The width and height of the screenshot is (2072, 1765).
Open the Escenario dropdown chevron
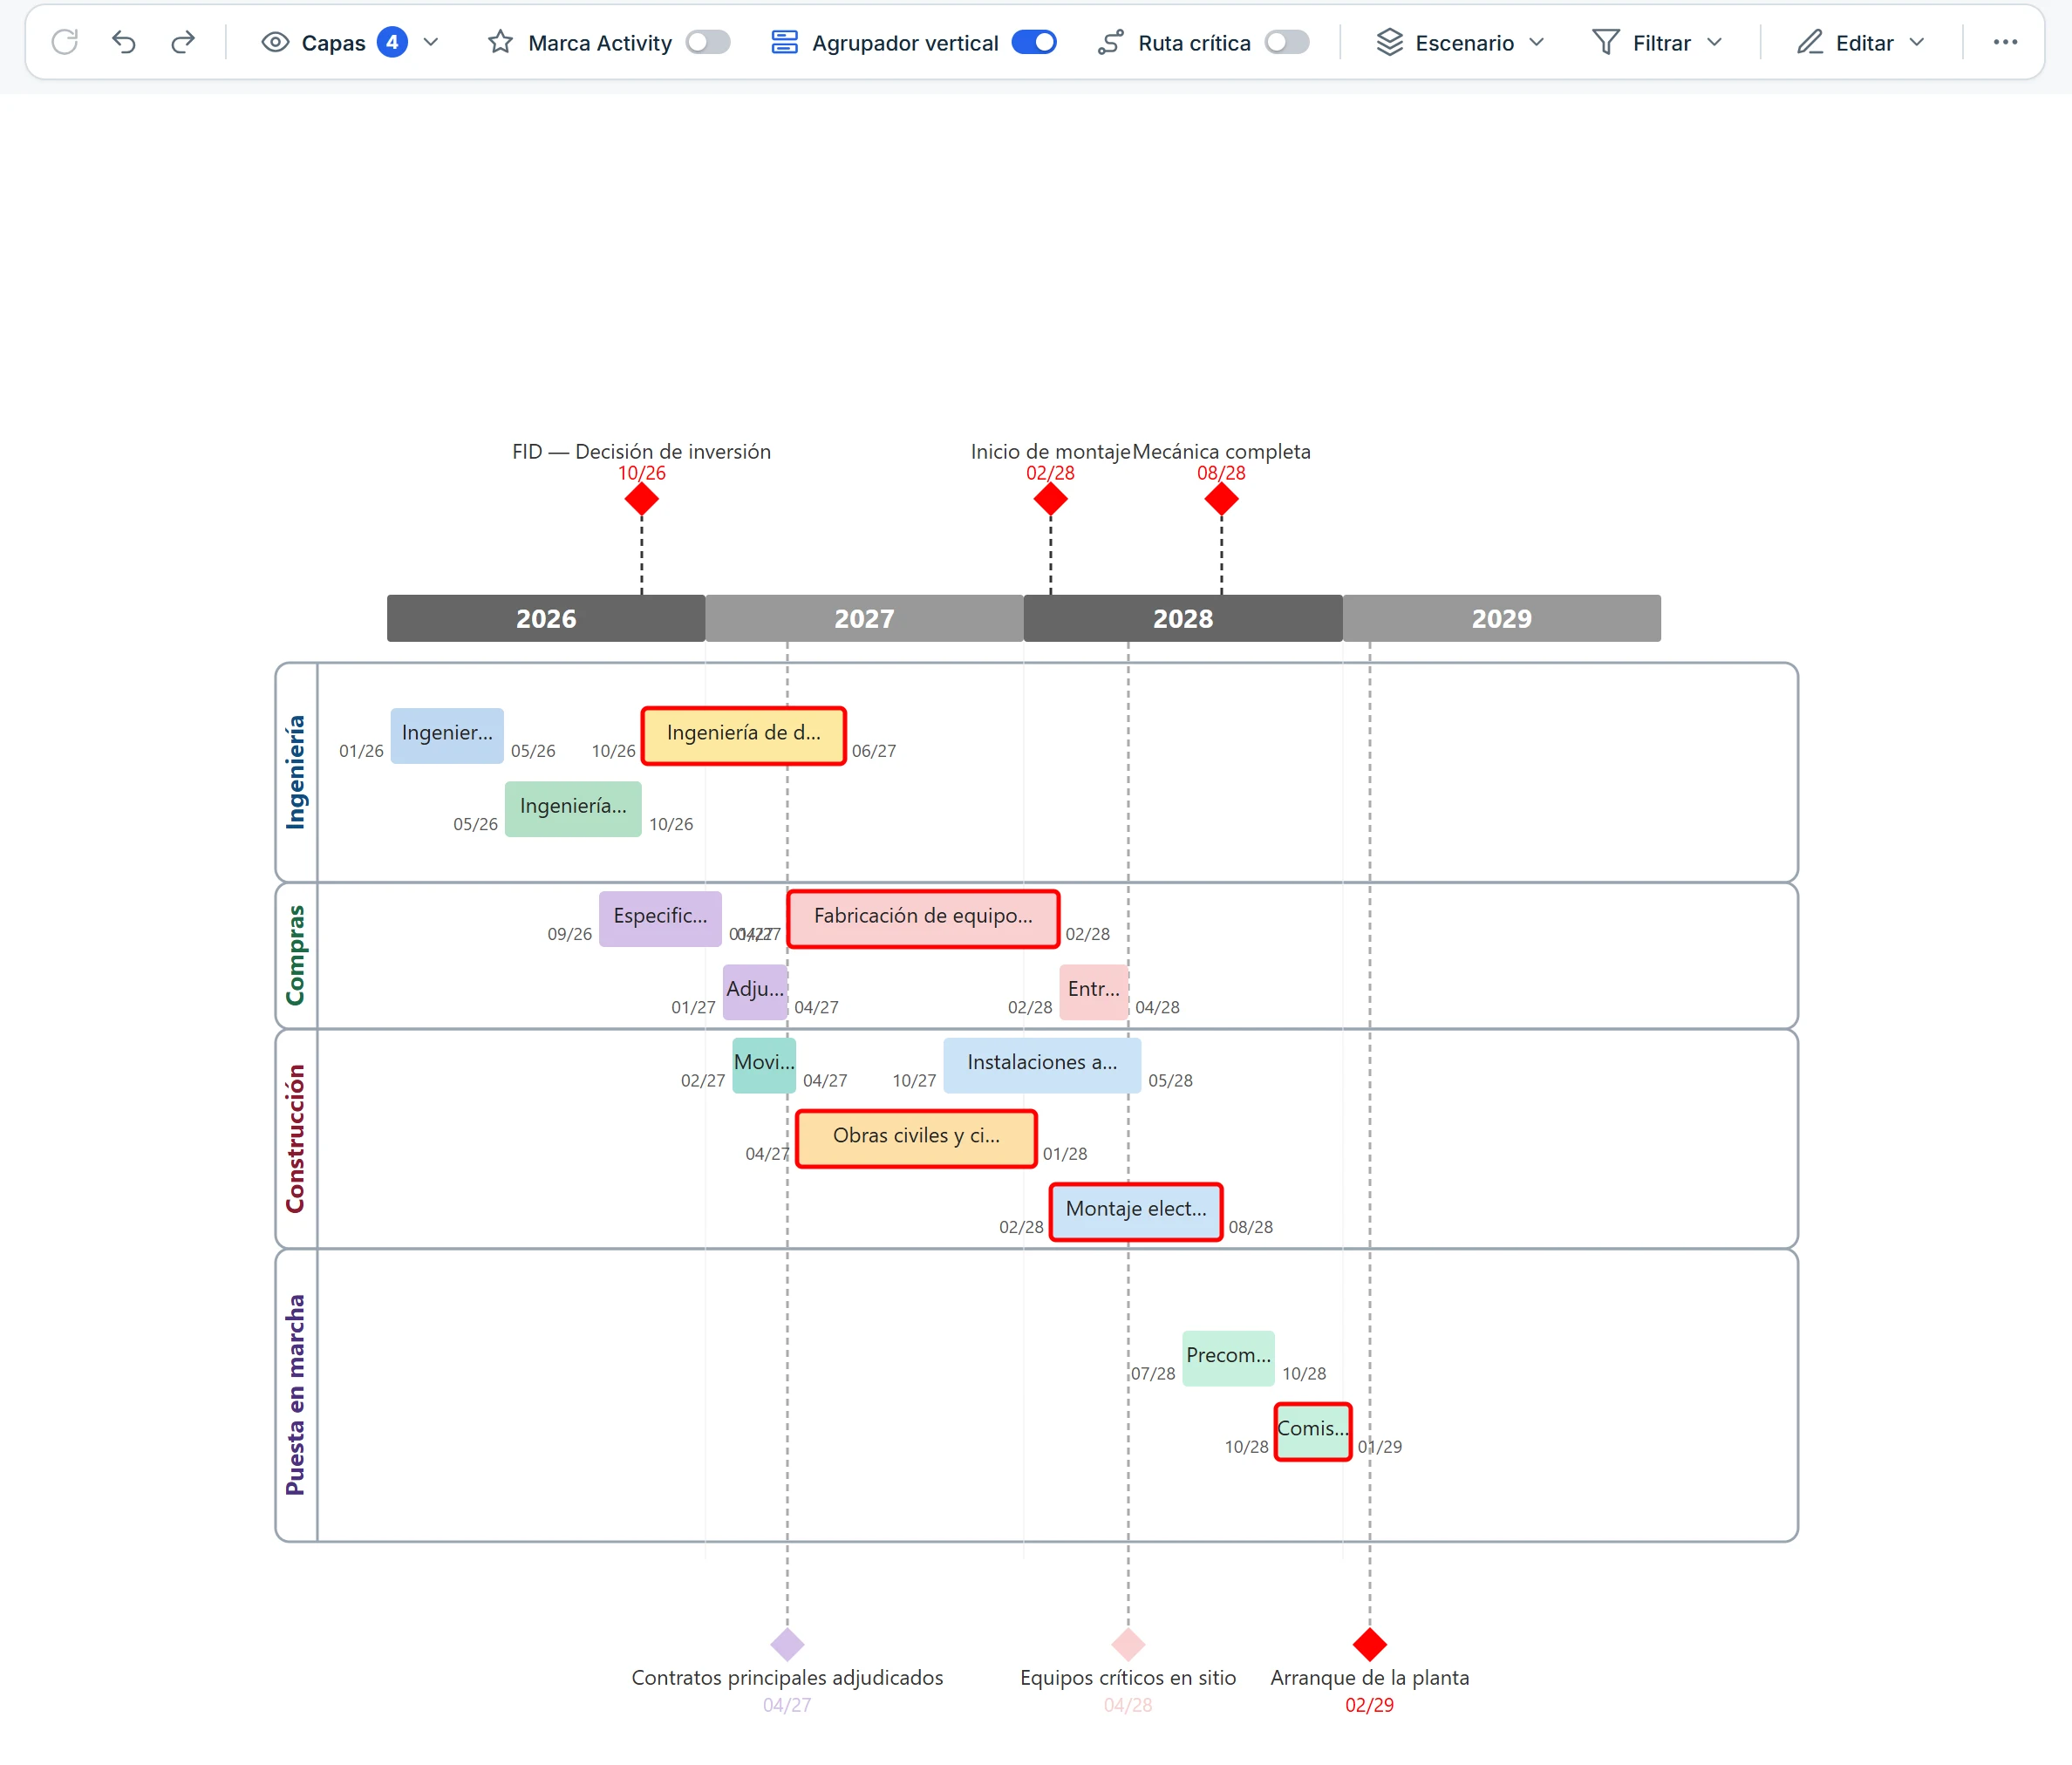[x=1537, y=42]
